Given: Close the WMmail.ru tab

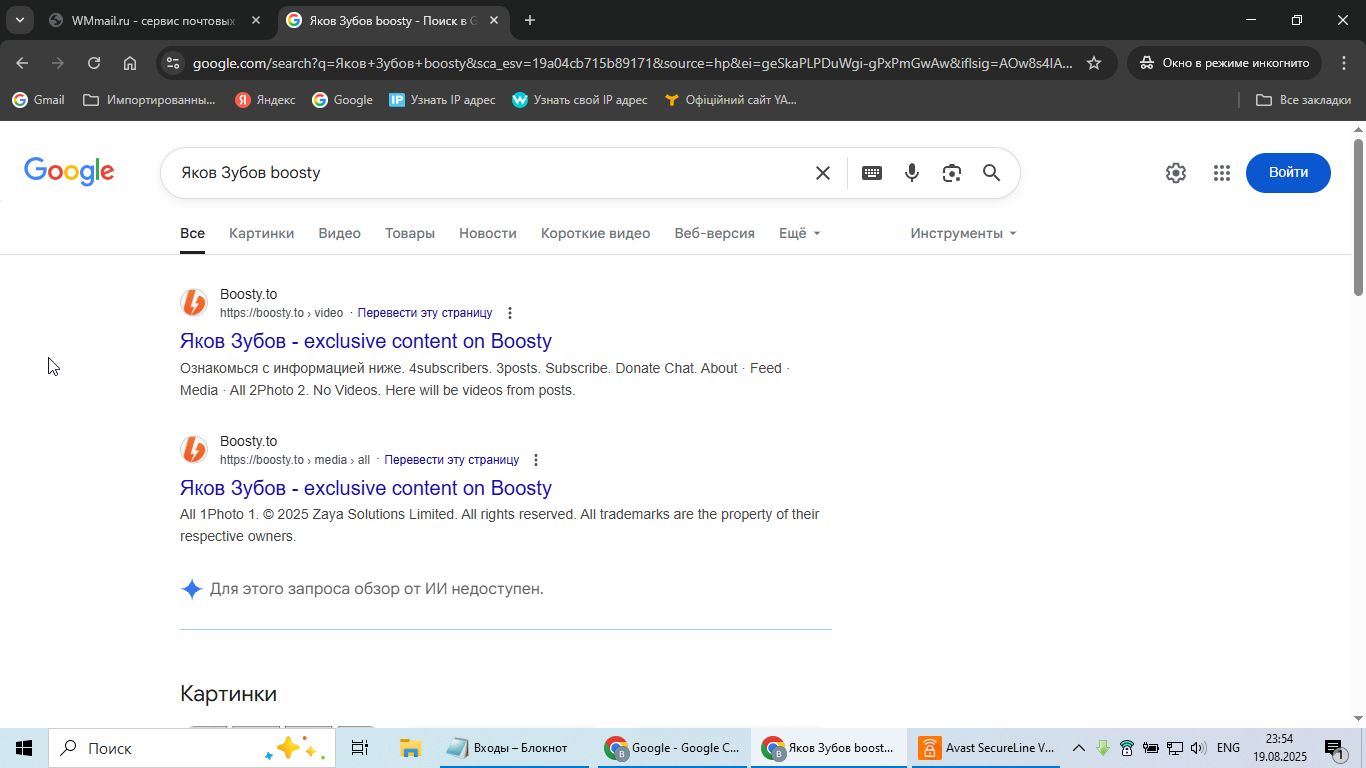Looking at the screenshot, I should 256,20.
